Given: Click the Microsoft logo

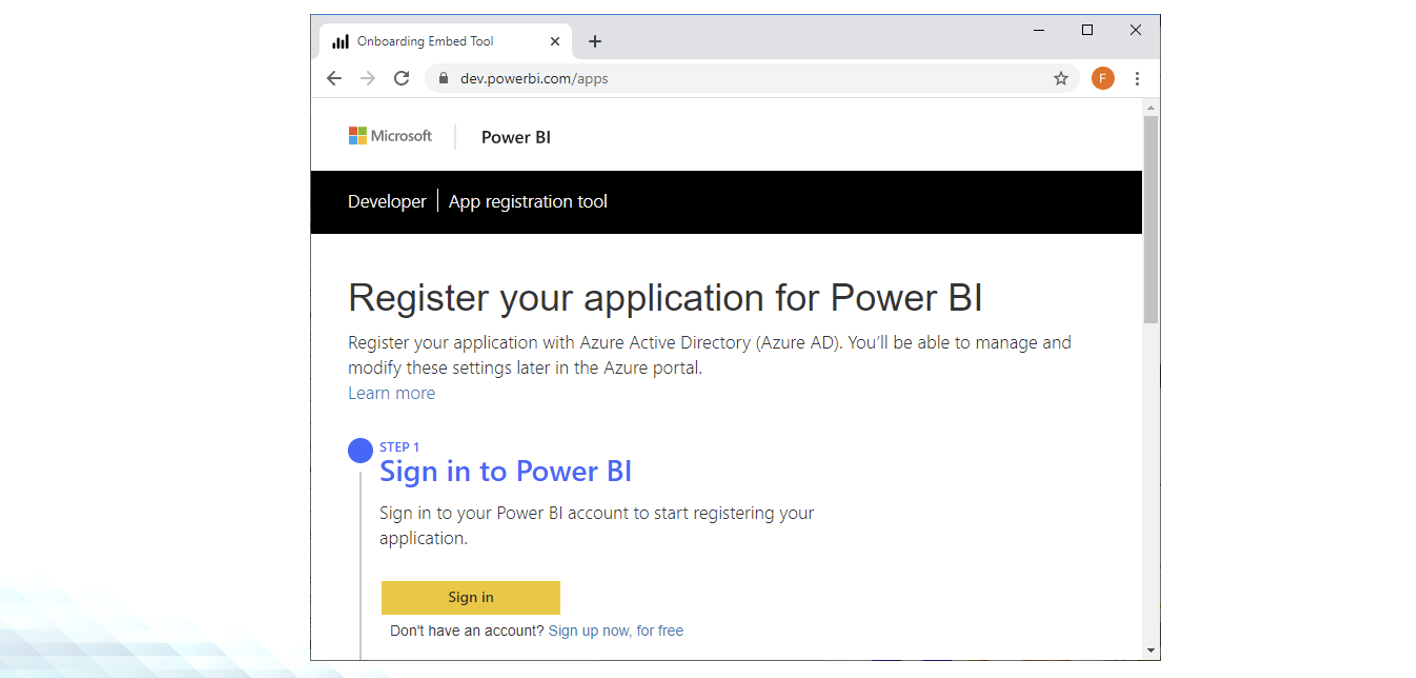Looking at the screenshot, I should pos(390,136).
